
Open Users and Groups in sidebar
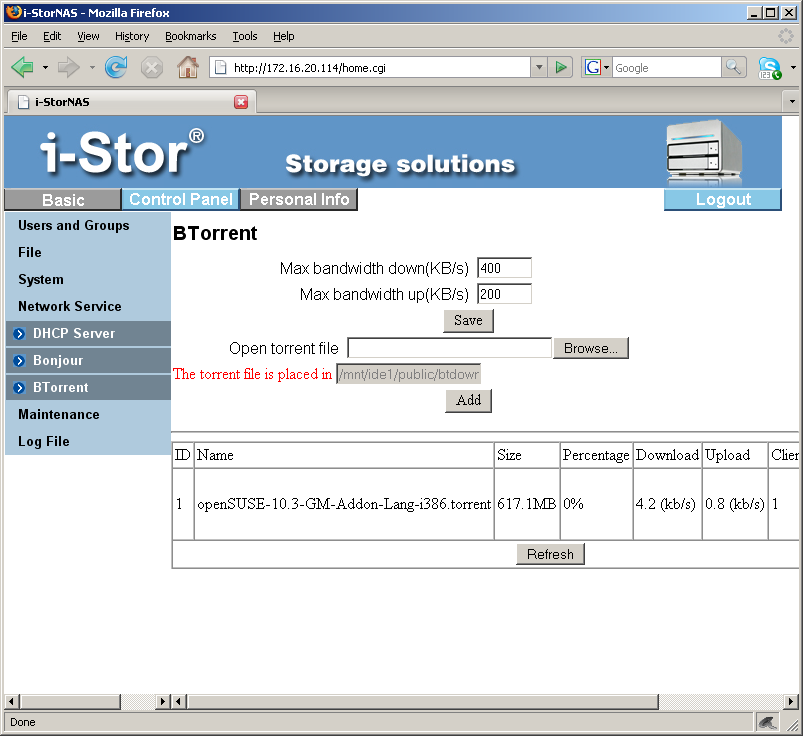tap(74, 225)
